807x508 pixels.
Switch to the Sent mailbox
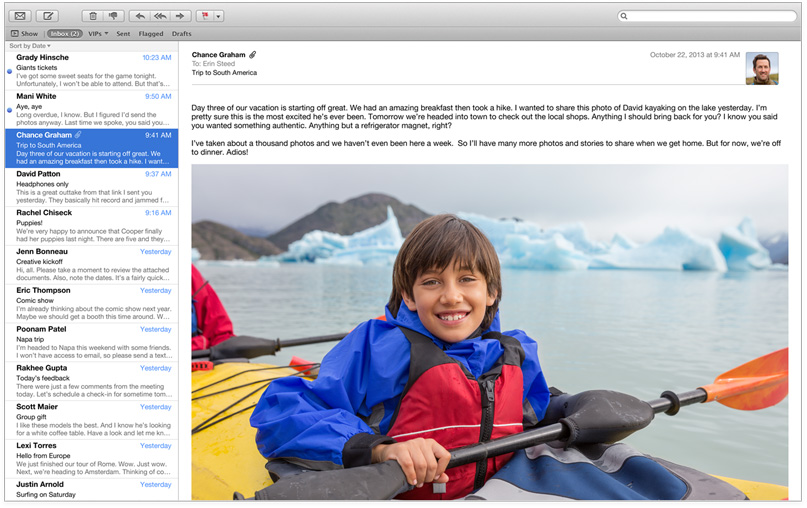pyautogui.click(x=123, y=34)
